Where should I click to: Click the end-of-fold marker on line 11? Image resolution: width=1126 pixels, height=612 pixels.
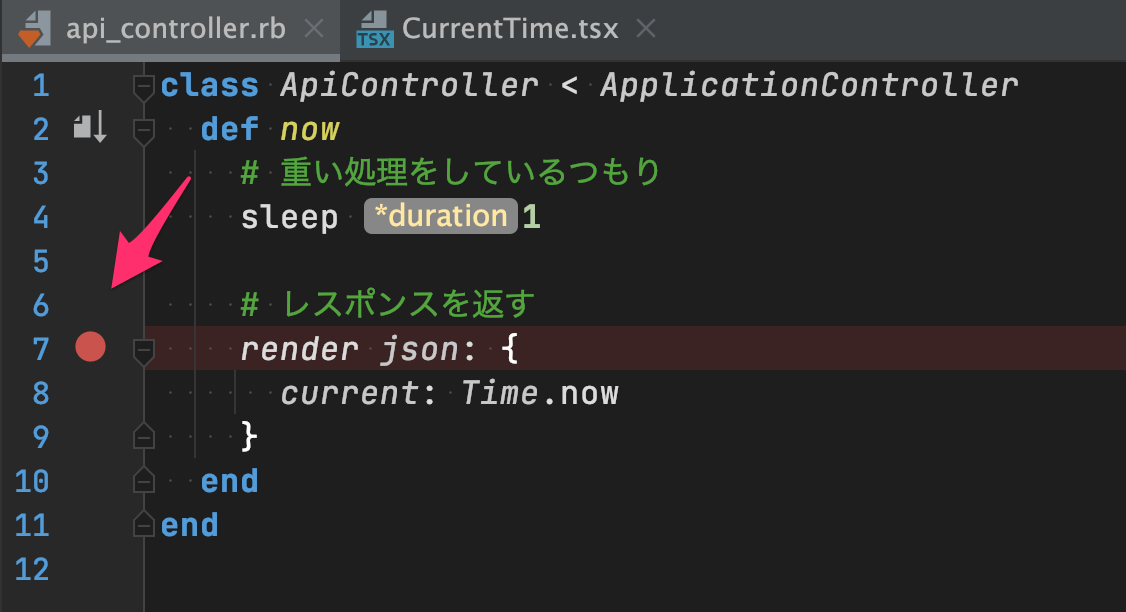(143, 524)
